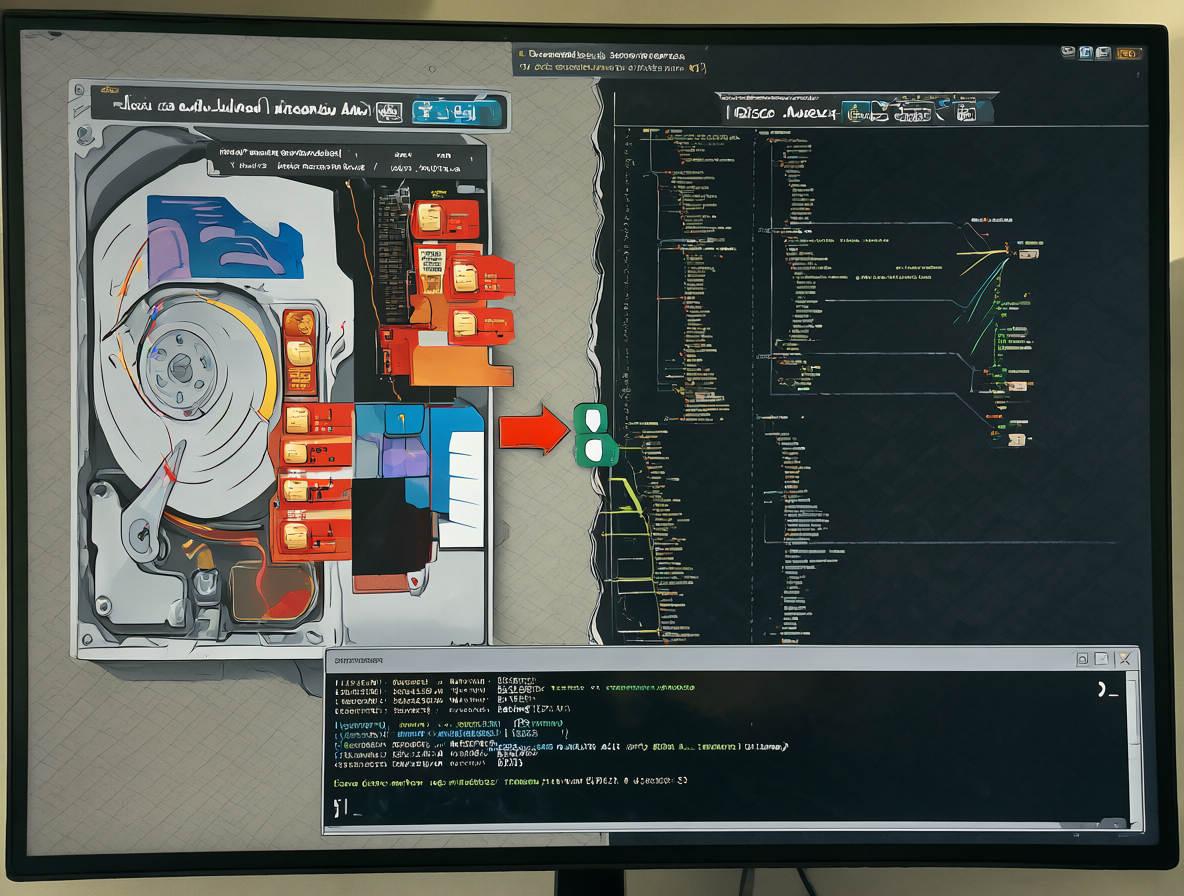Click the gray icon just left of the orange button
The image size is (1184, 896).
pos(1103,53)
